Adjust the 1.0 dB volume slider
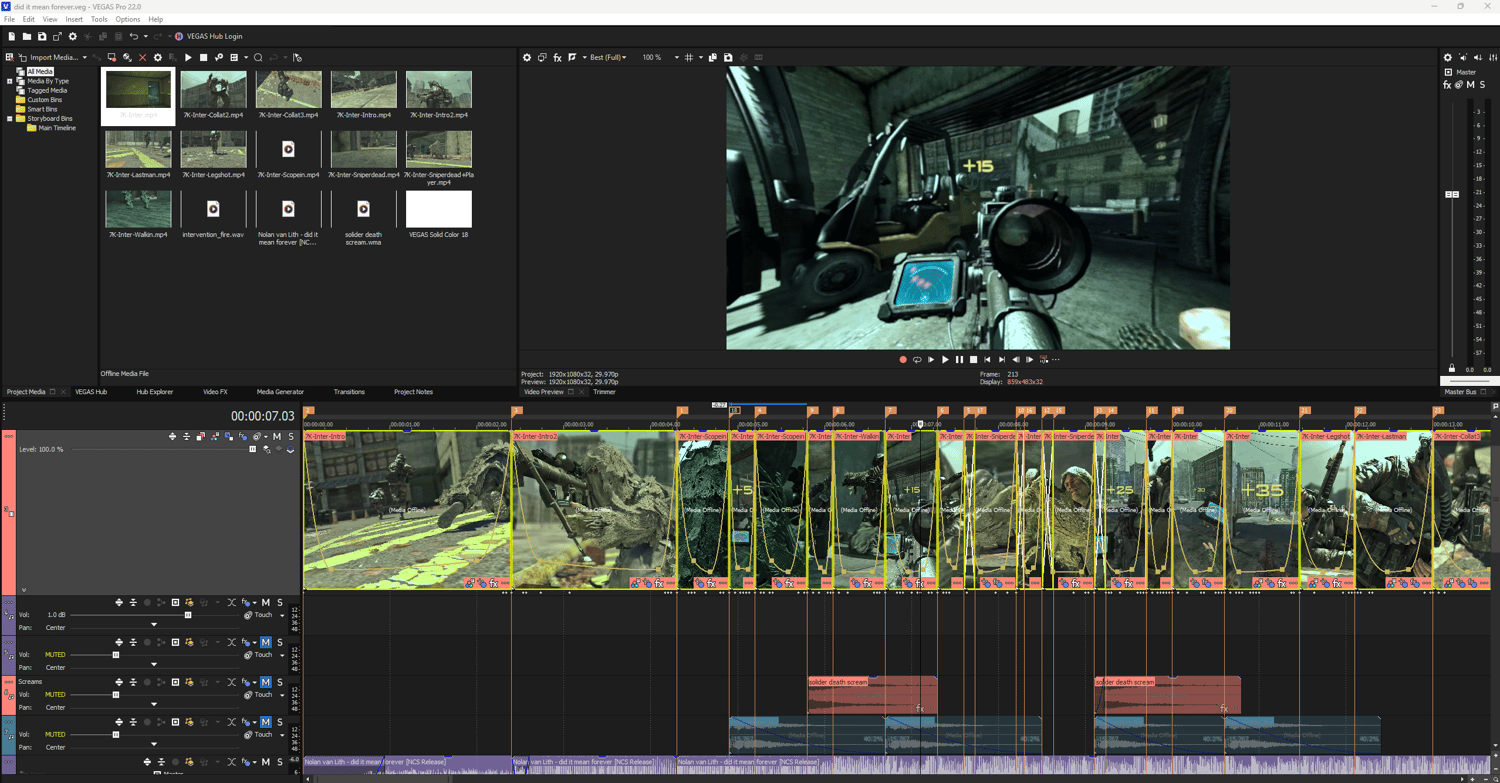Screen dimensions: 1500x783 pyautogui.click(x=188, y=615)
